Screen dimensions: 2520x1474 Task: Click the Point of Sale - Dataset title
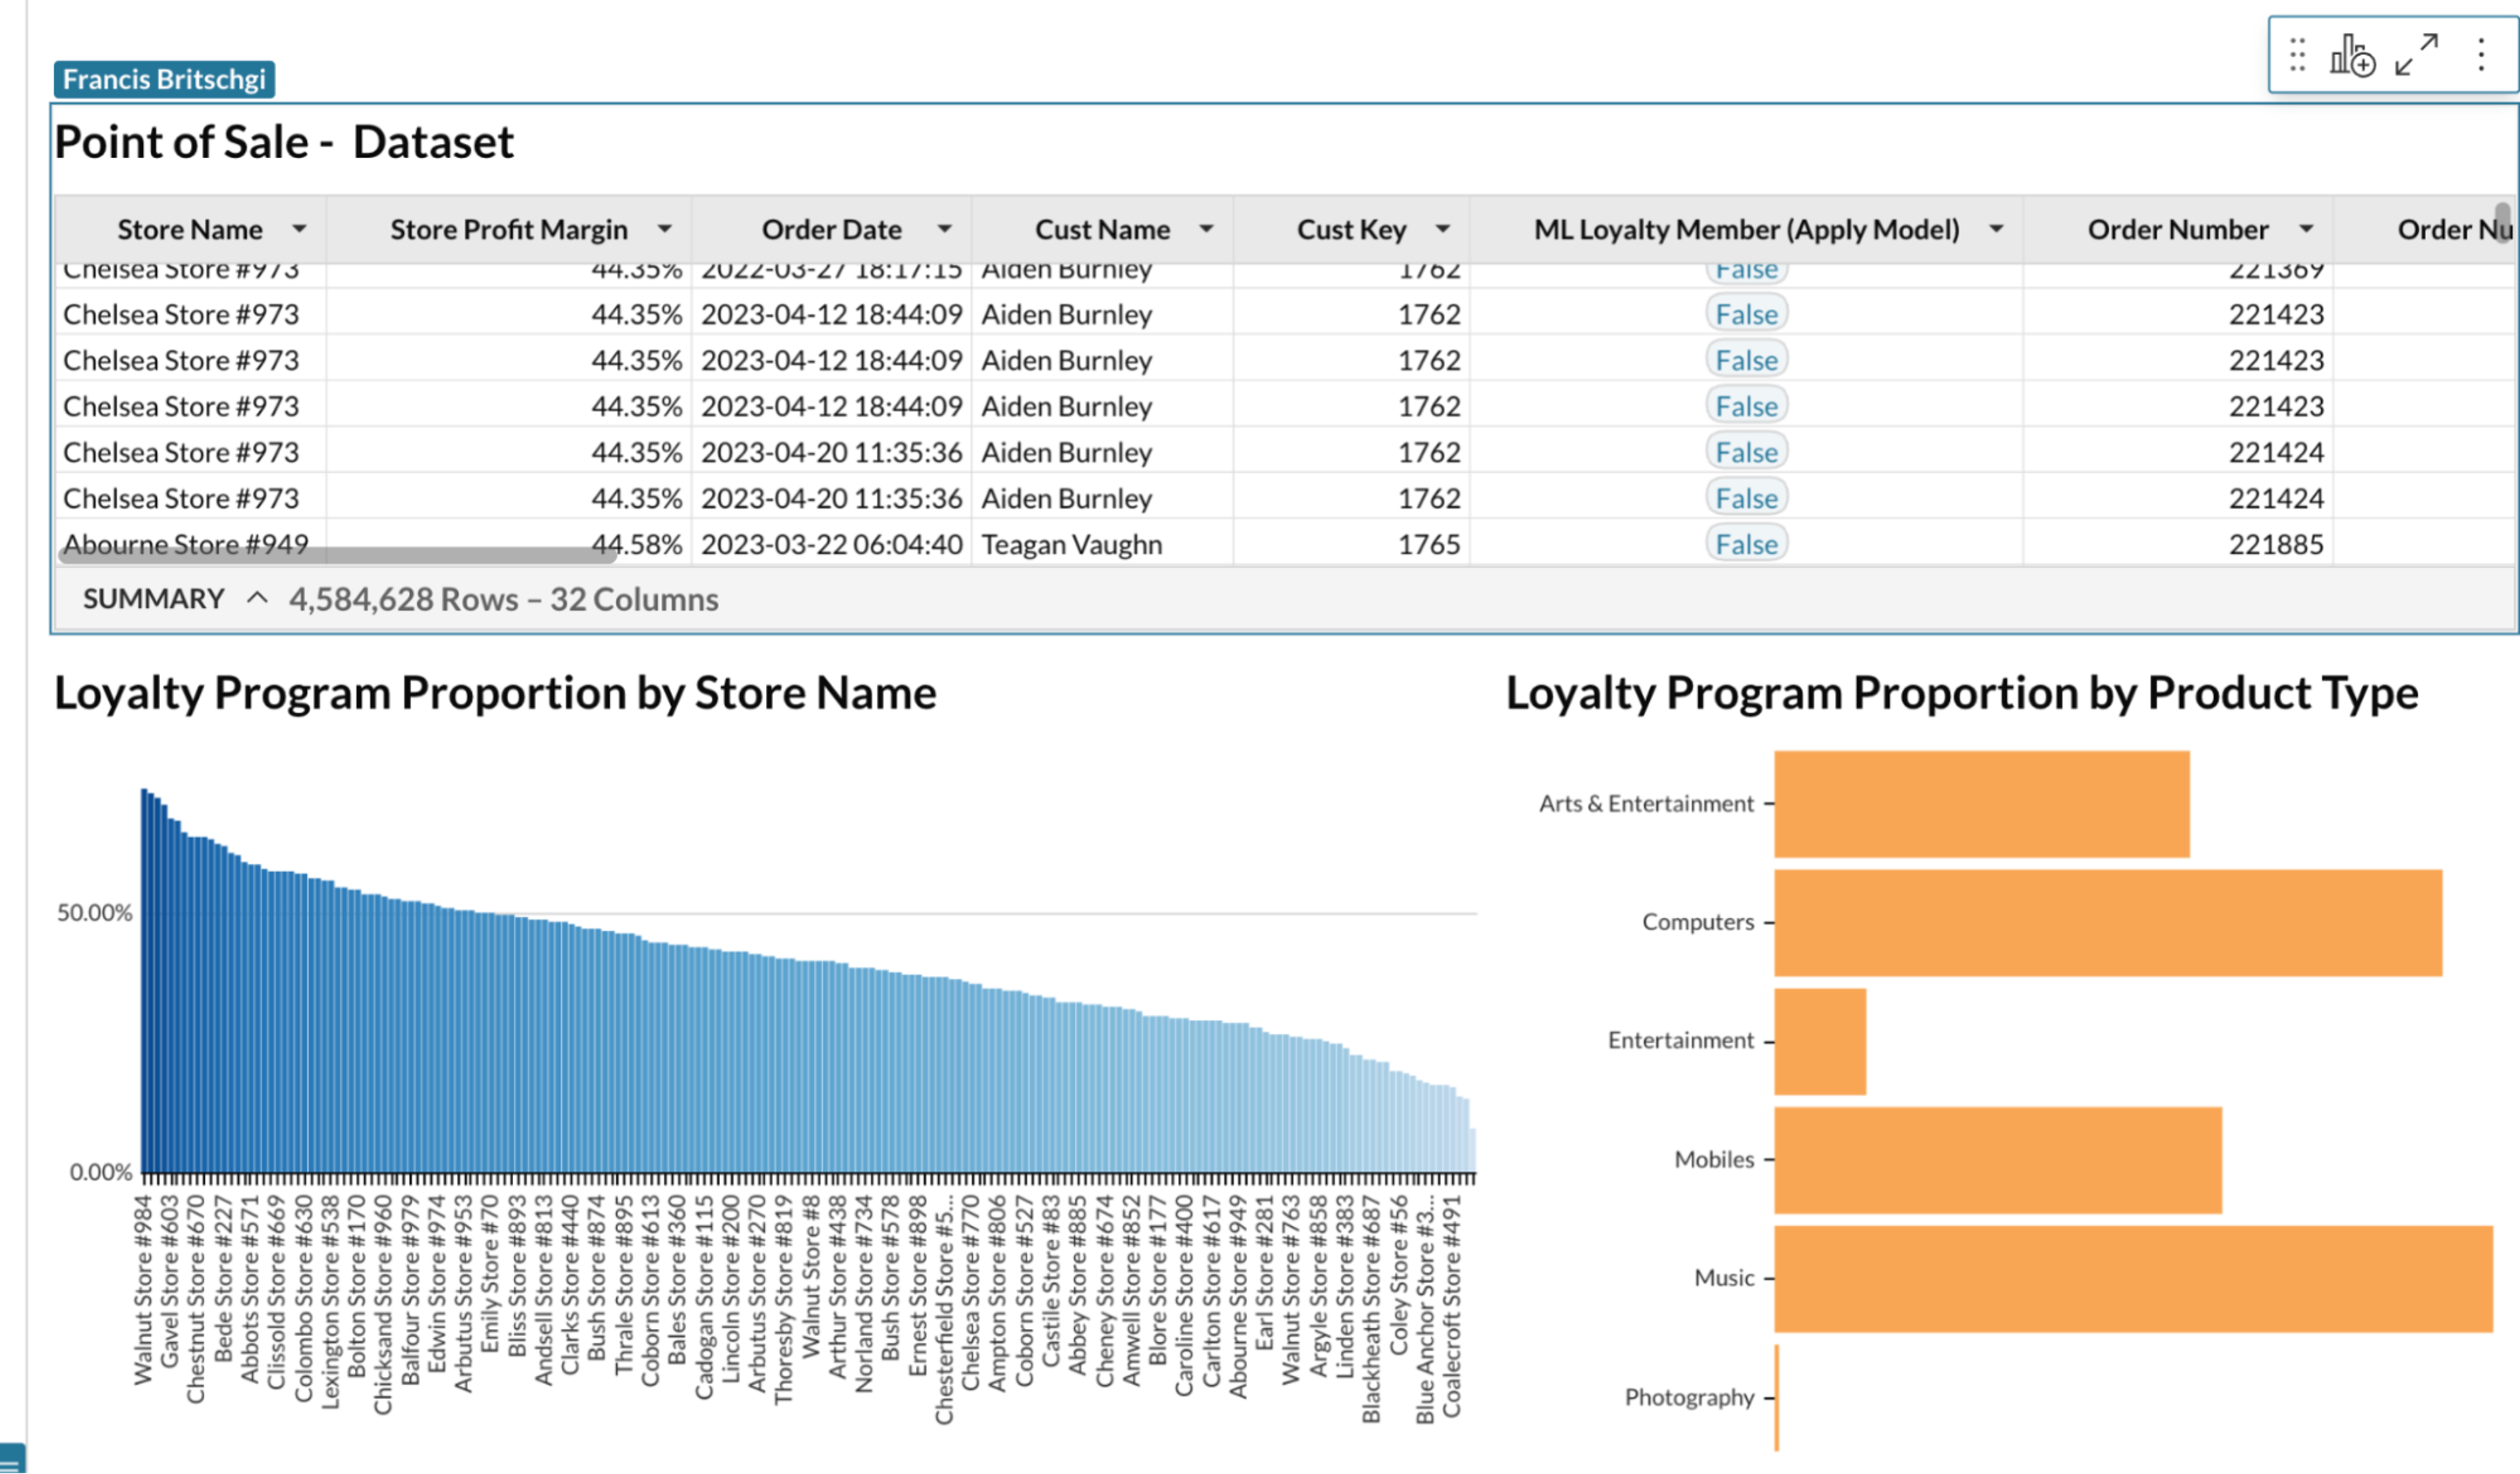point(284,142)
